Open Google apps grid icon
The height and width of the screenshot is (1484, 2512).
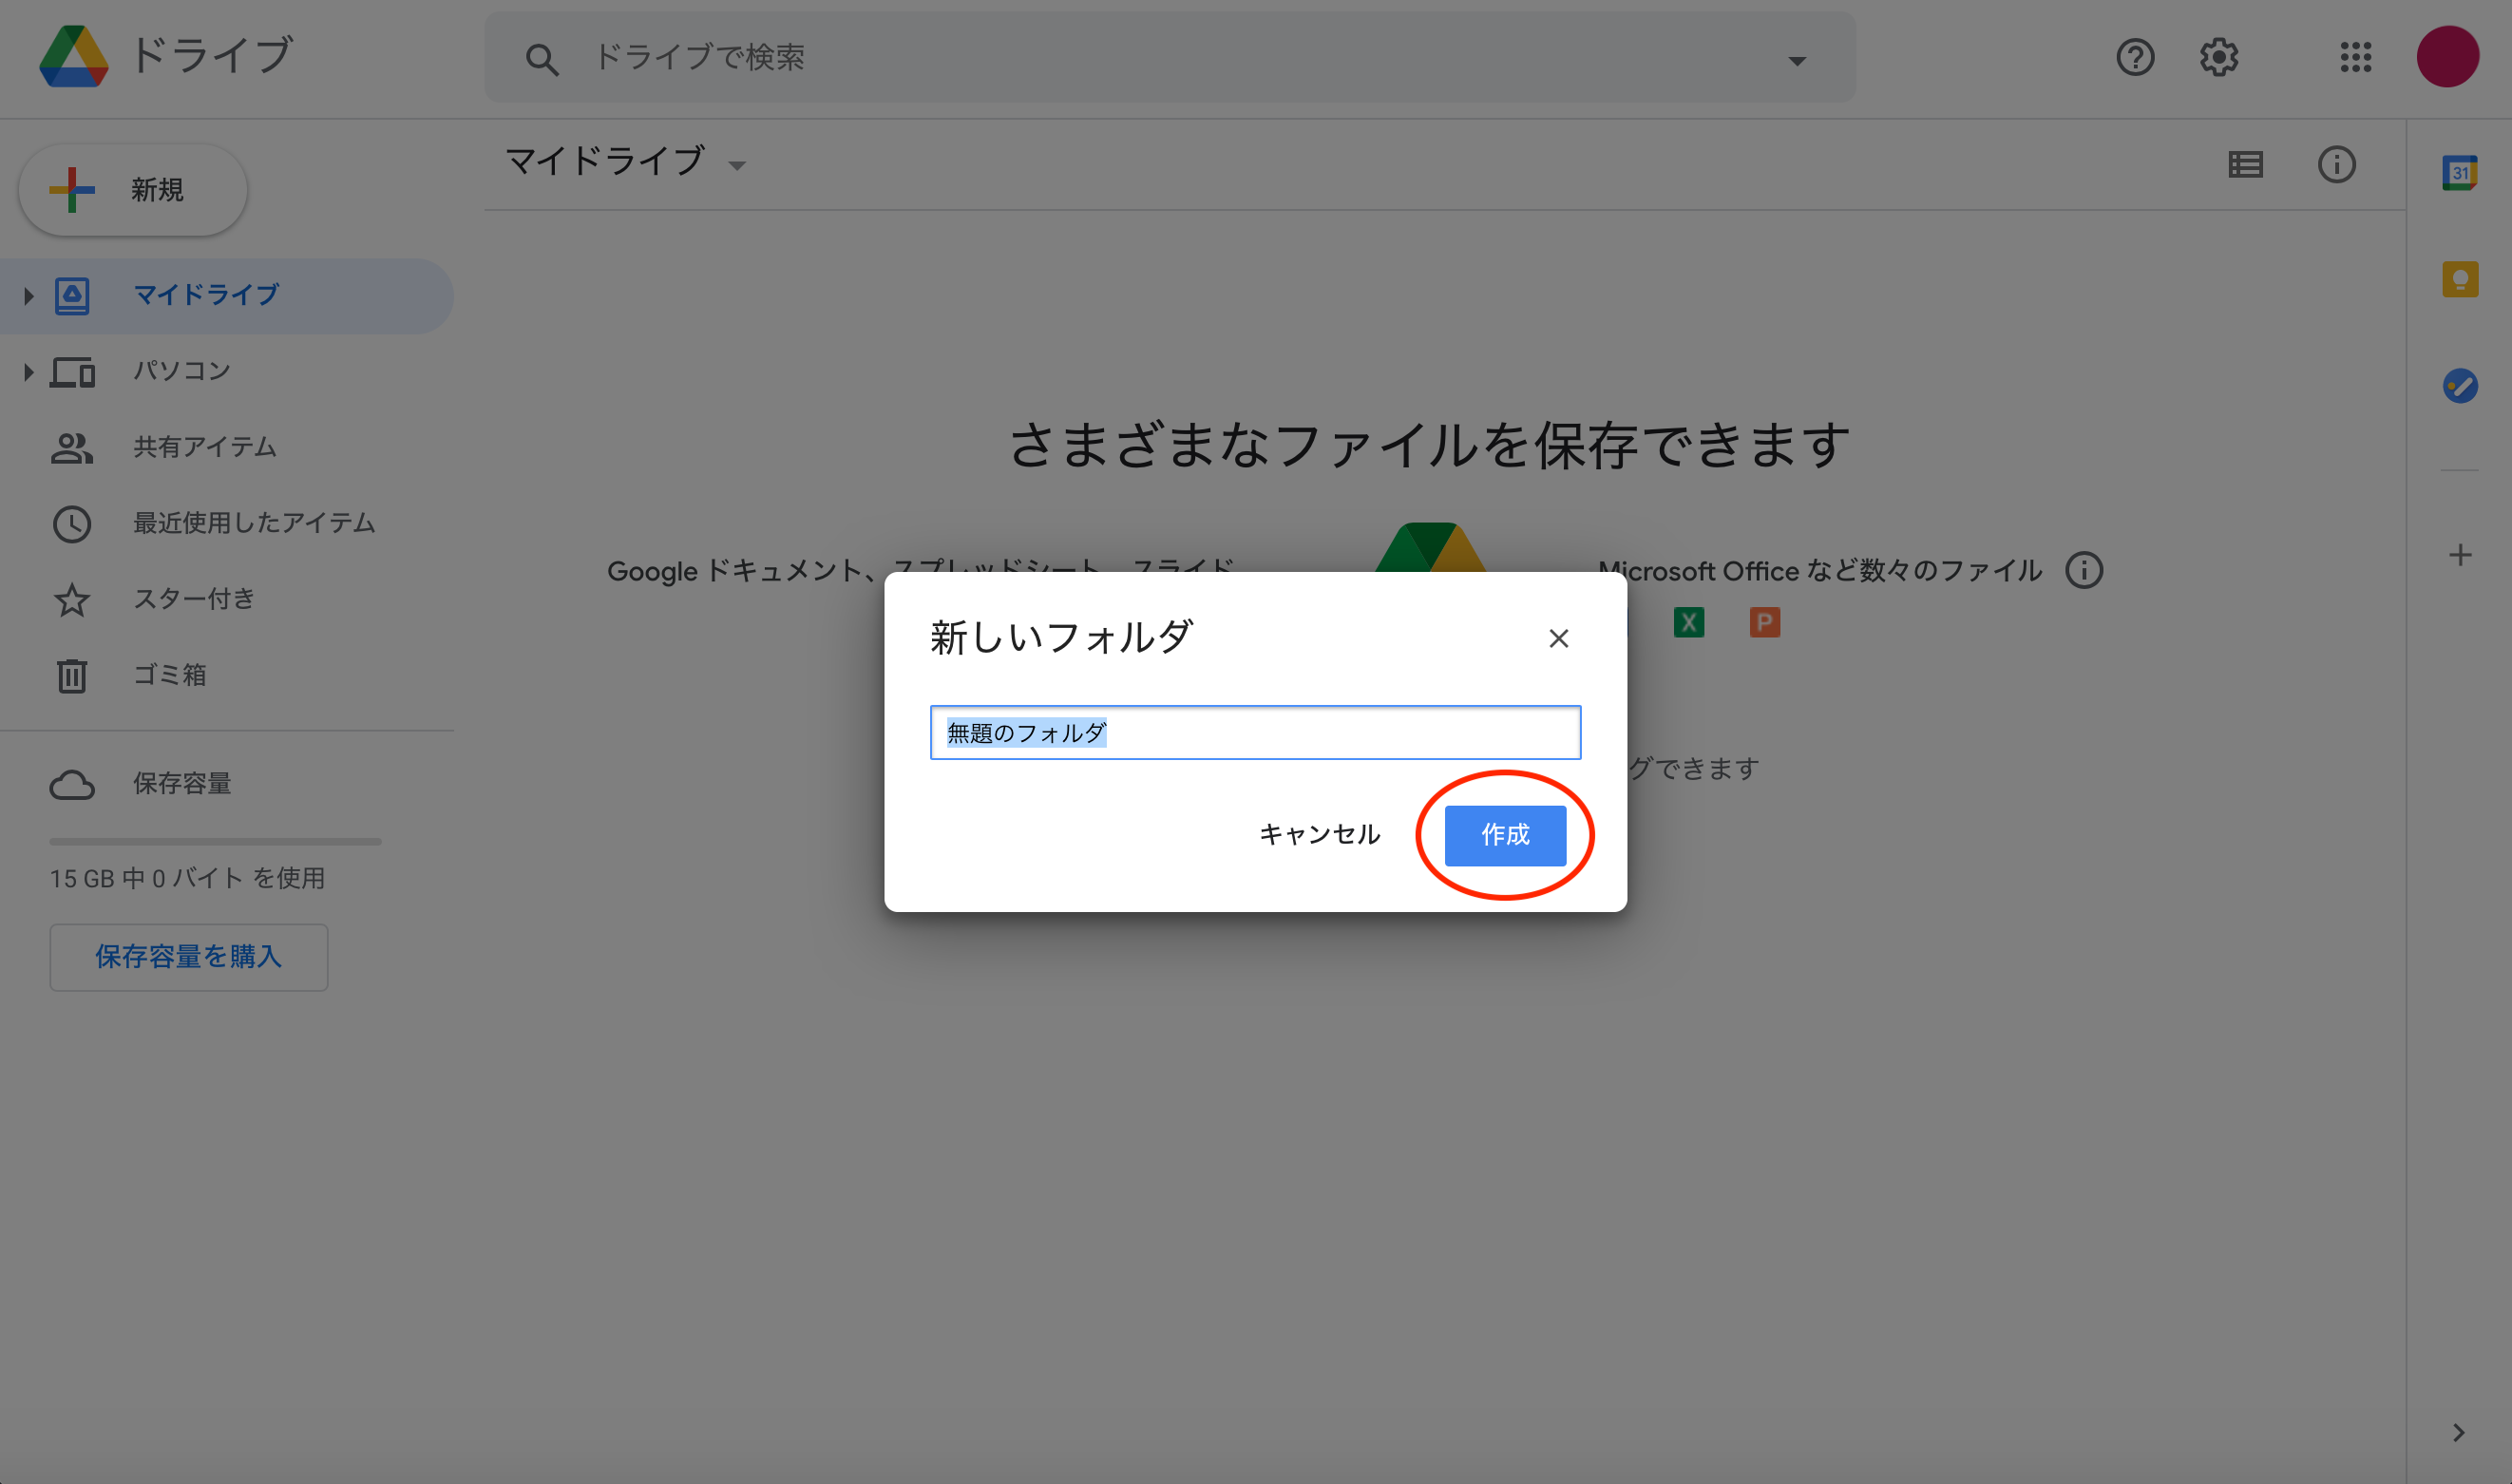(2356, 57)
